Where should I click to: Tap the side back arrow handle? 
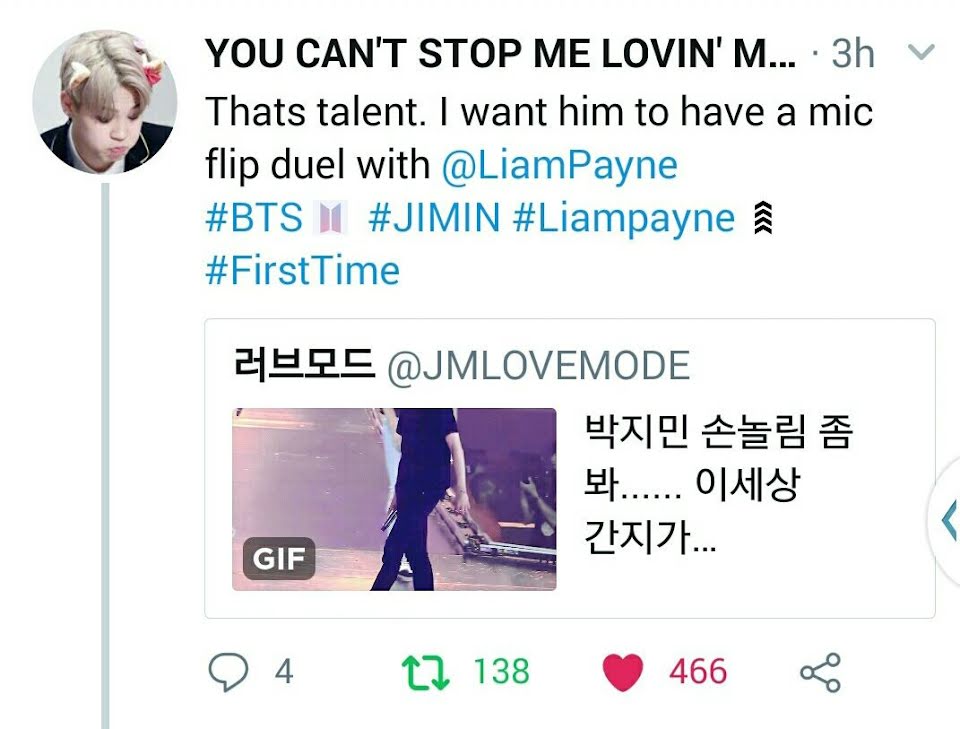(x=948, y=519)
